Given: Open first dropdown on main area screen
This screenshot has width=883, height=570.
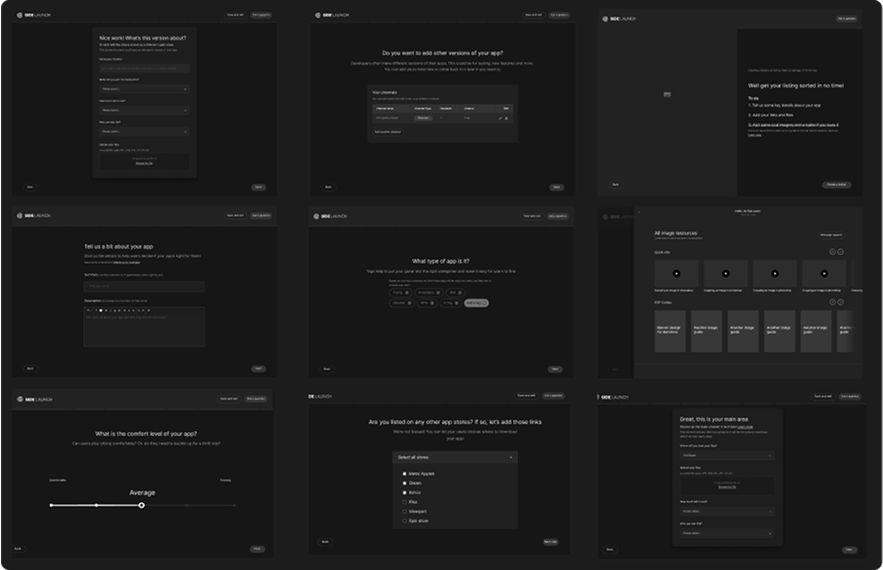Looking at the screenshot, I should (x=727, y=456).
